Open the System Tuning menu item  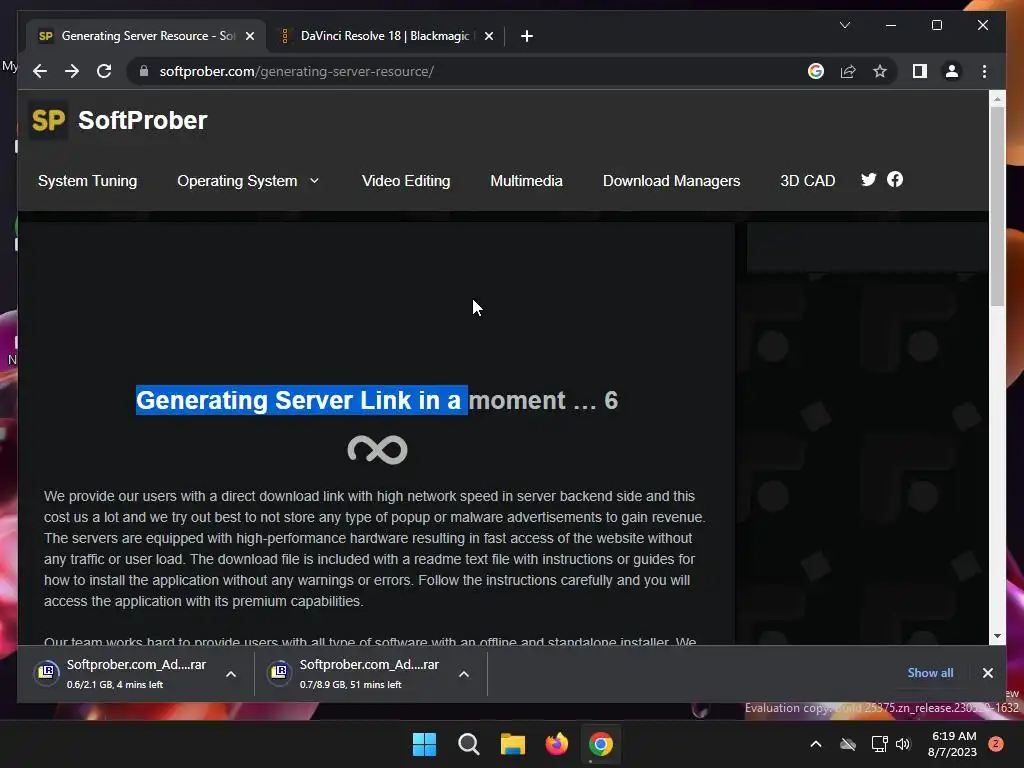(x=88, y=181)
